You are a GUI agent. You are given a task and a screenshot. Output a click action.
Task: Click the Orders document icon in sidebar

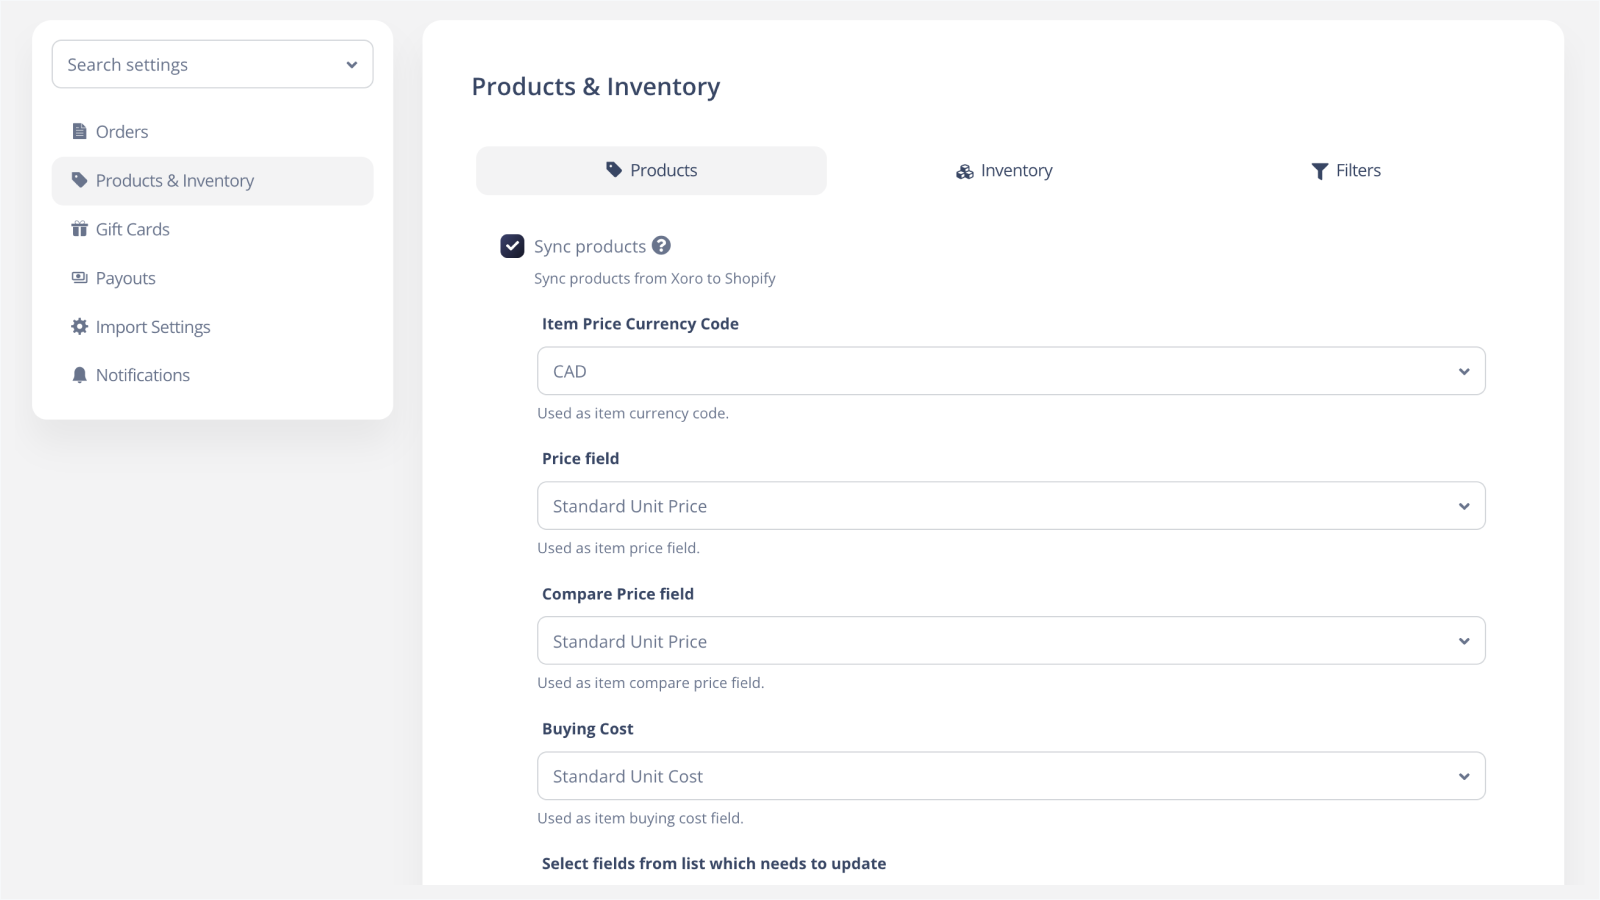(x=79, y=131)
